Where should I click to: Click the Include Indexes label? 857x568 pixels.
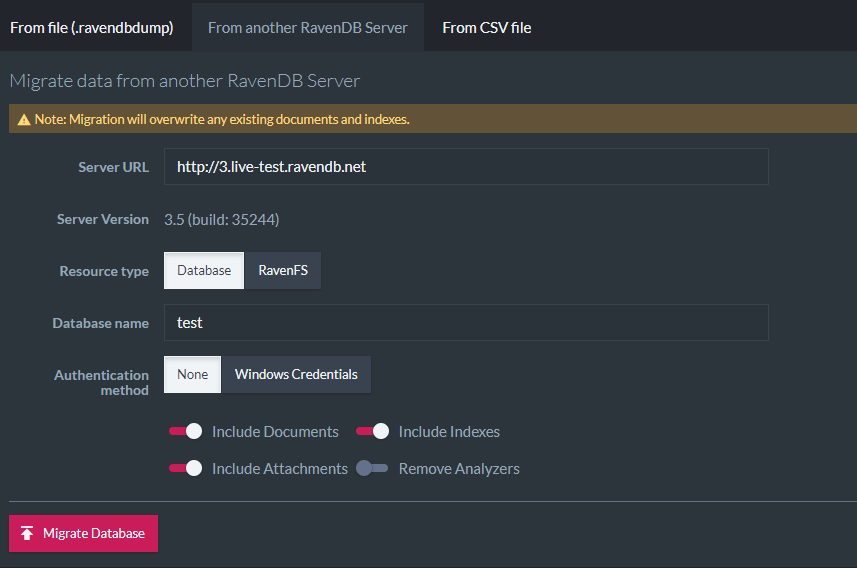click(449, 432)
